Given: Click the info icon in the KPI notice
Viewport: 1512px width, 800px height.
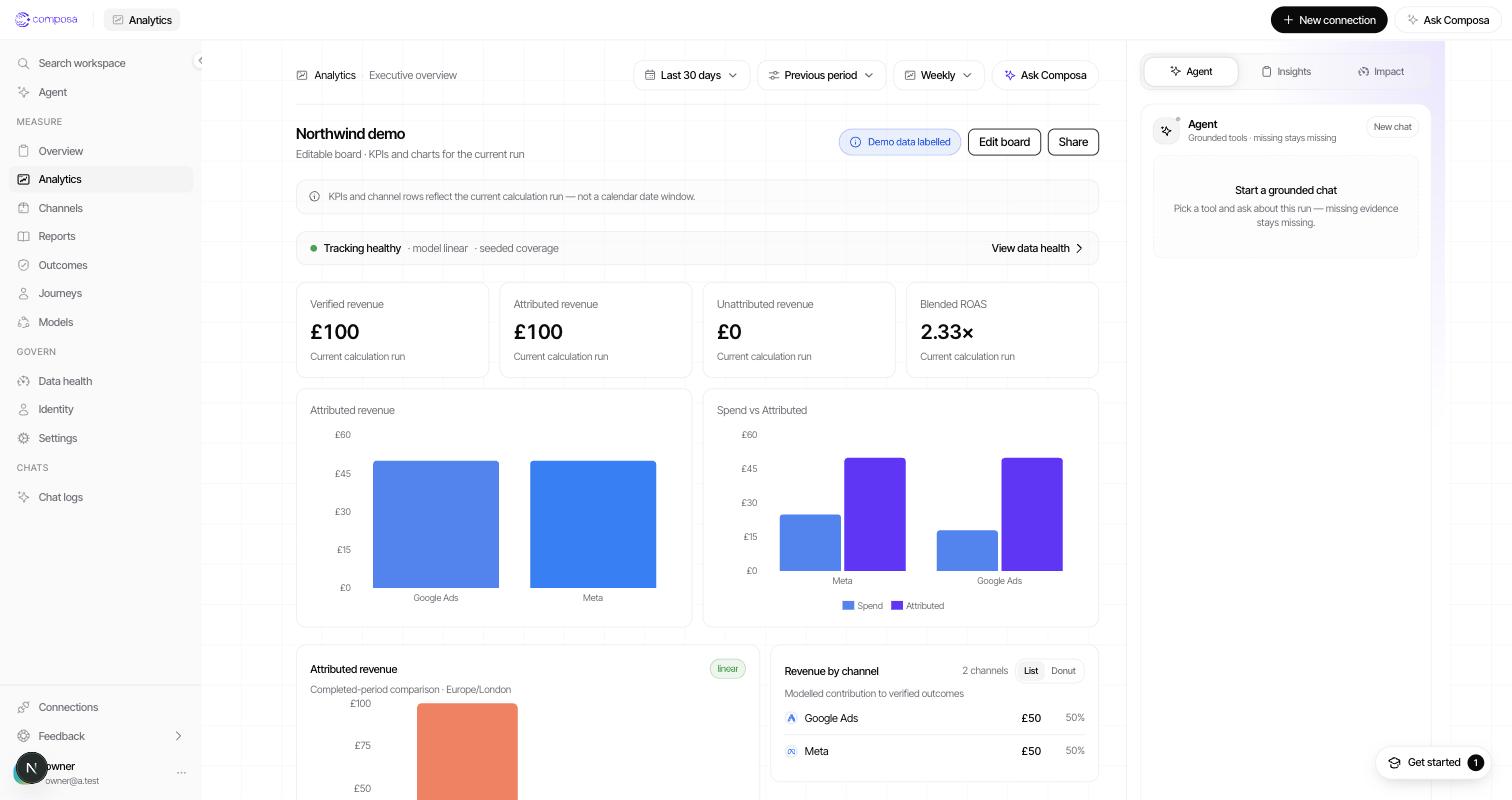Looking at the screenshot, I should [314, 196].
